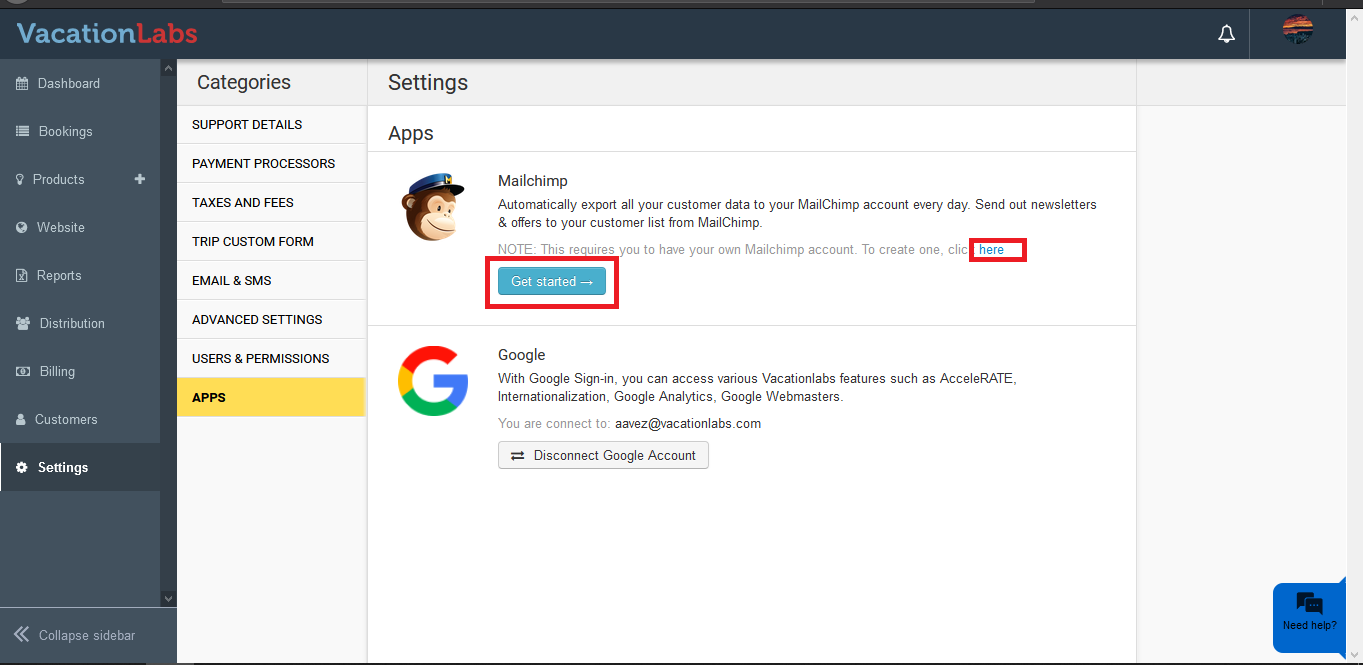Click the Products lightbulb icon
The image size is (1363, 665).
[x=20, y=179]
